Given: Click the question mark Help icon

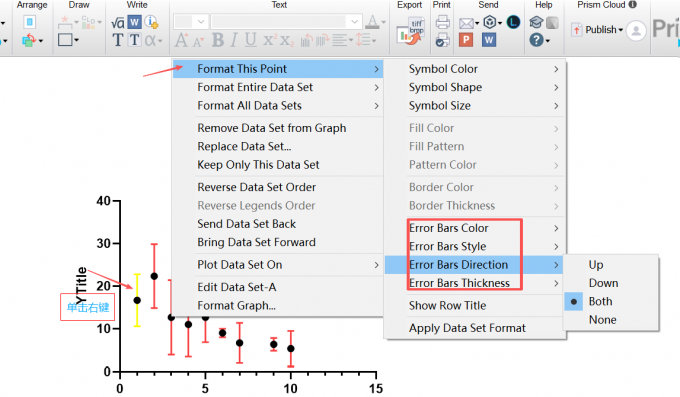Looking at the screenshot, I should coord(536,40).
